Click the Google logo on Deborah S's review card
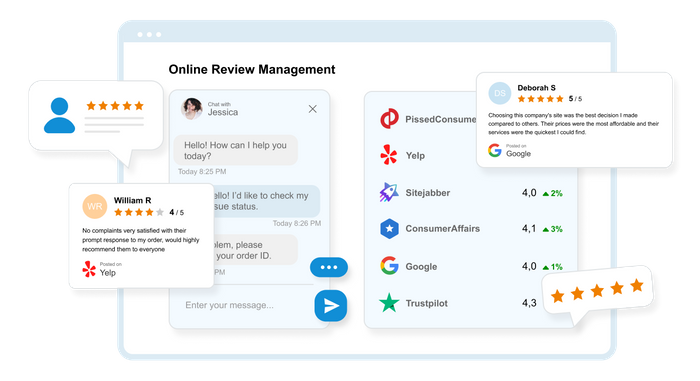Viewport: 700px width, 381px height. [x=495, y=150]
